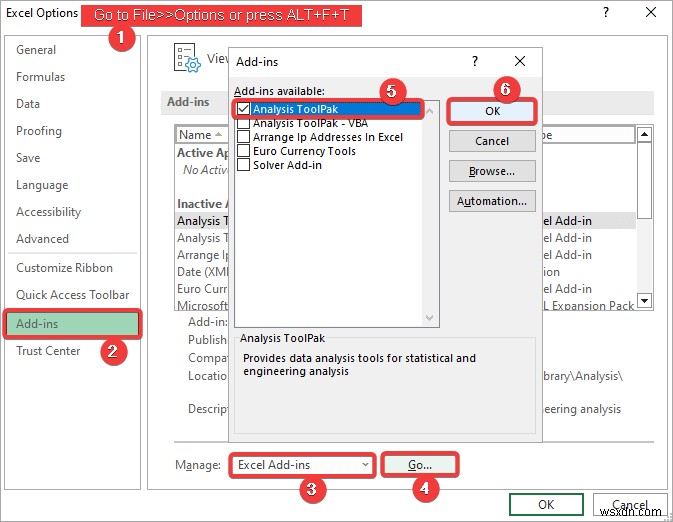Screen dimensions: 673x522
Task: Select Add-ins in the sidebar
Action: pyautogui.click(x=72, y=324)
